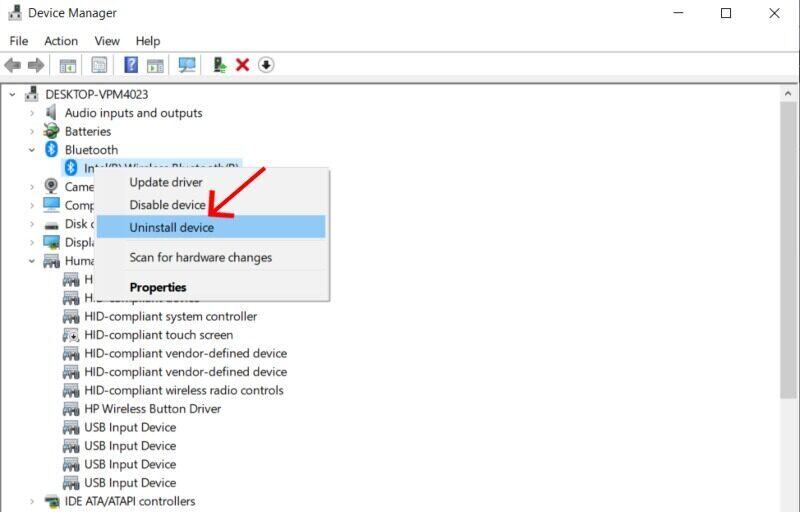Click the Human Interface Devices category icon
Screen dimensions: 800x512
click(x=51, y=261)
